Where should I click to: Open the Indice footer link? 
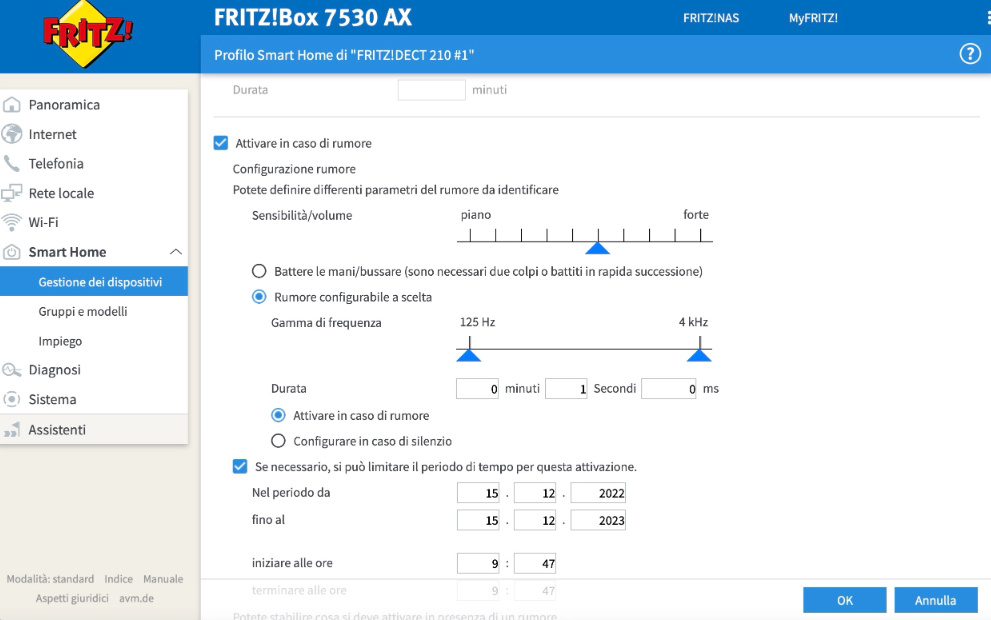coord(118,579)
